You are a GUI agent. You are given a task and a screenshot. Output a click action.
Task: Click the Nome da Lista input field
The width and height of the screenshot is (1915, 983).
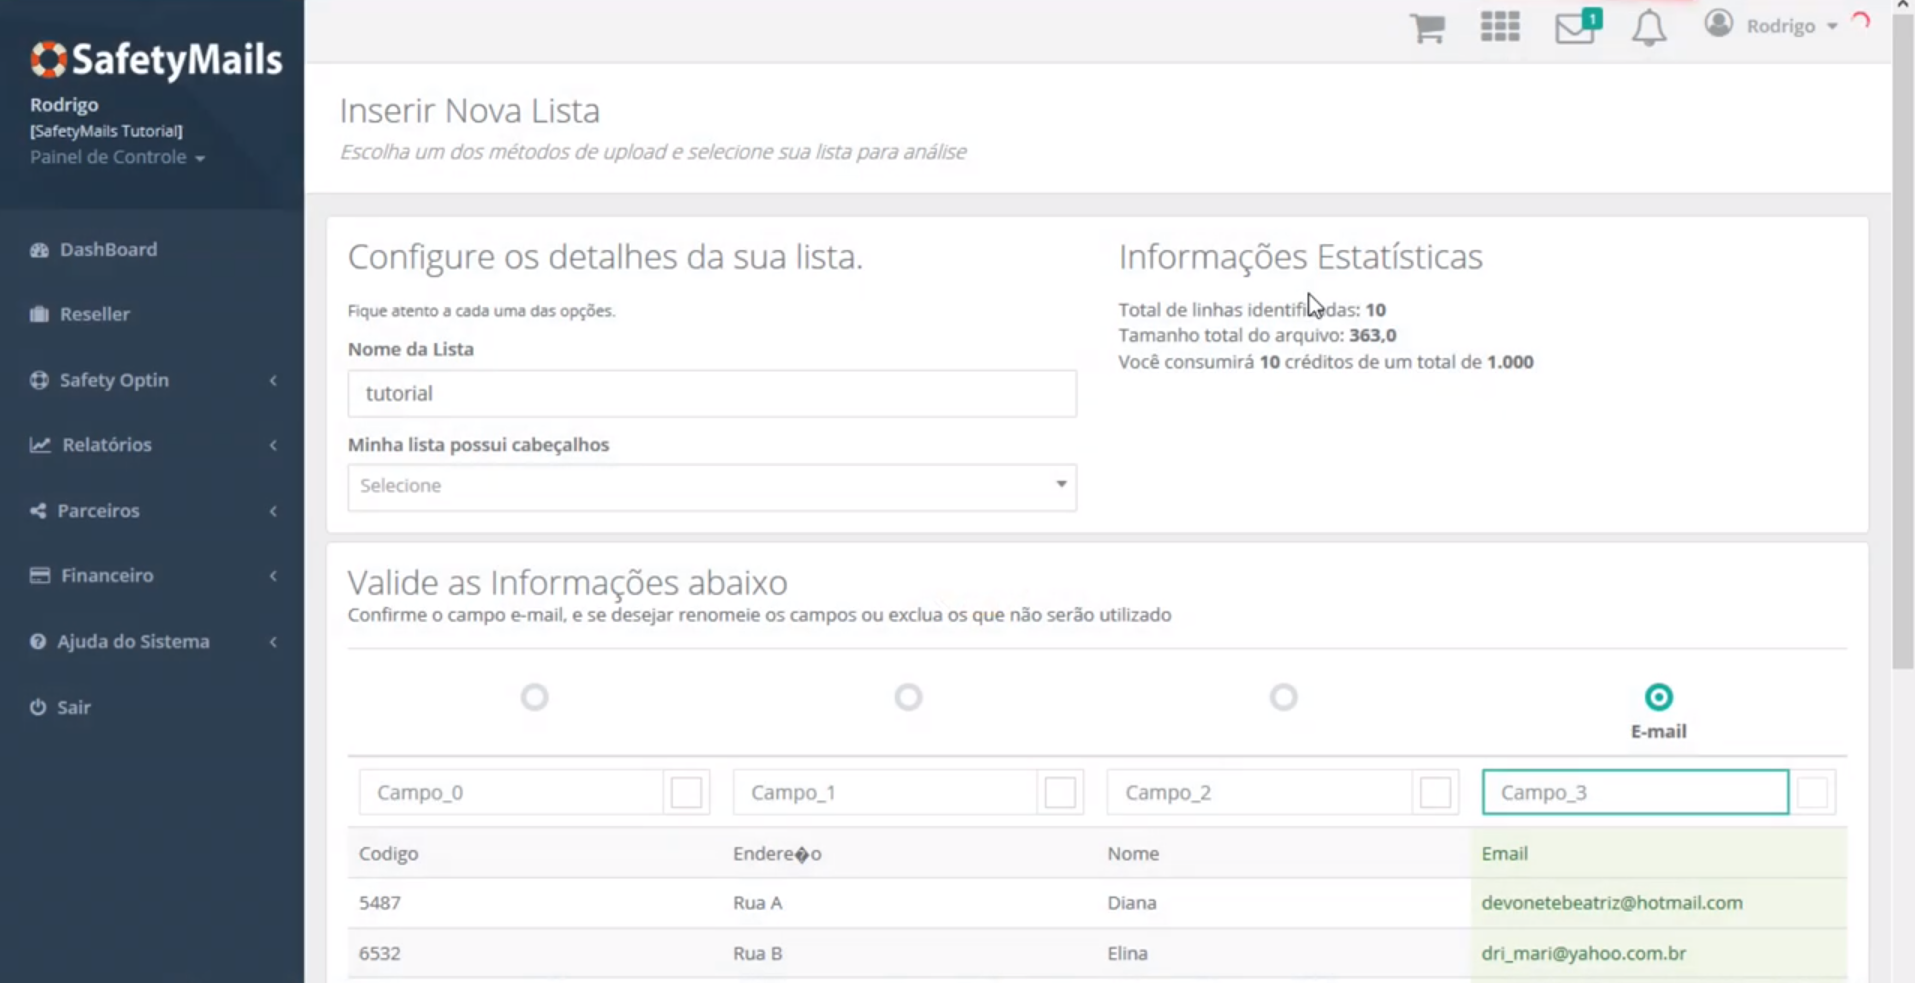[712, 393]
